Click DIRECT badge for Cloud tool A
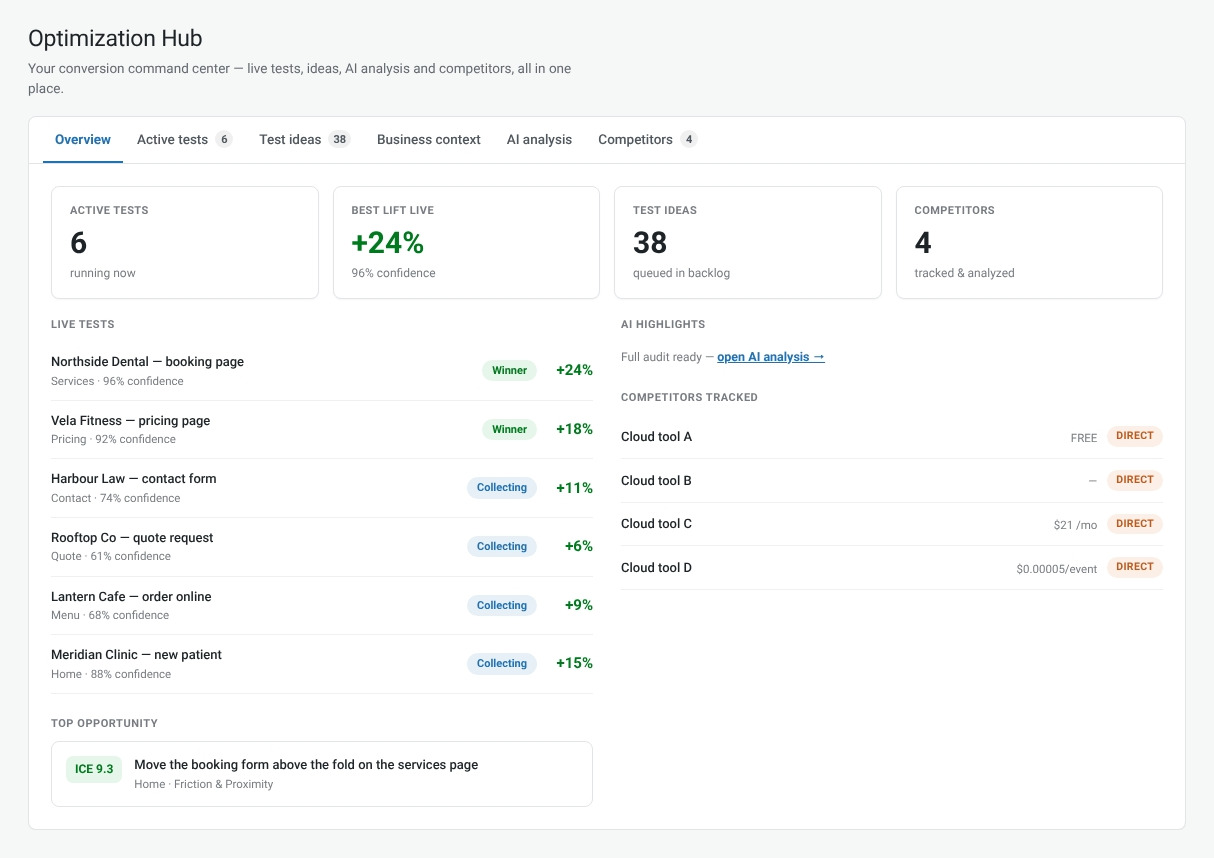The height and width of the screenshot is (858, 1214). click(x=1135, y=436)
